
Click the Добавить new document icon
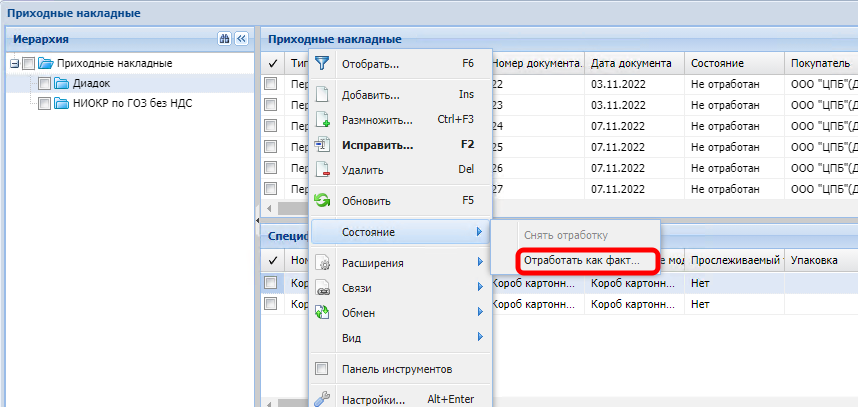point(322,95)
